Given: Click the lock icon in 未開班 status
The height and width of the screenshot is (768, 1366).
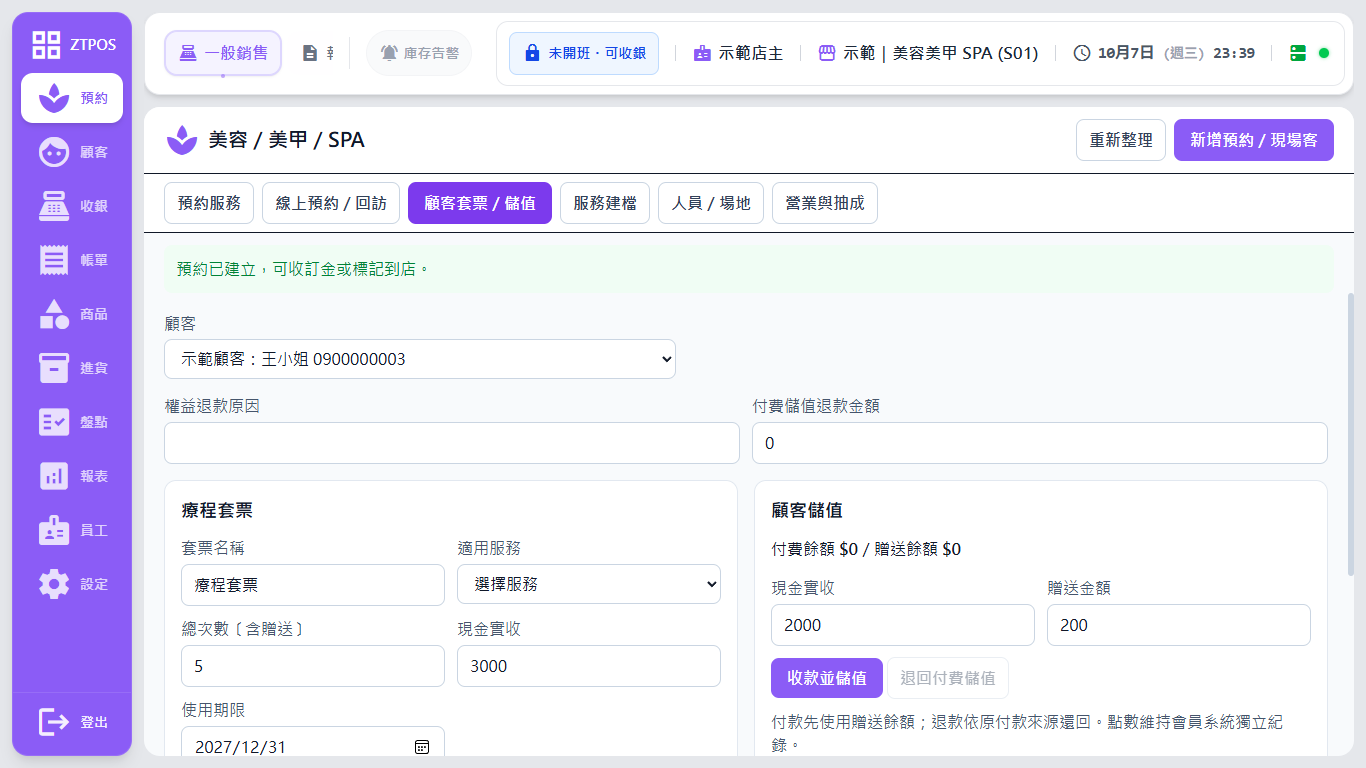Looking at the screenshot, I should pyautogui.click(x=532, y=53).
